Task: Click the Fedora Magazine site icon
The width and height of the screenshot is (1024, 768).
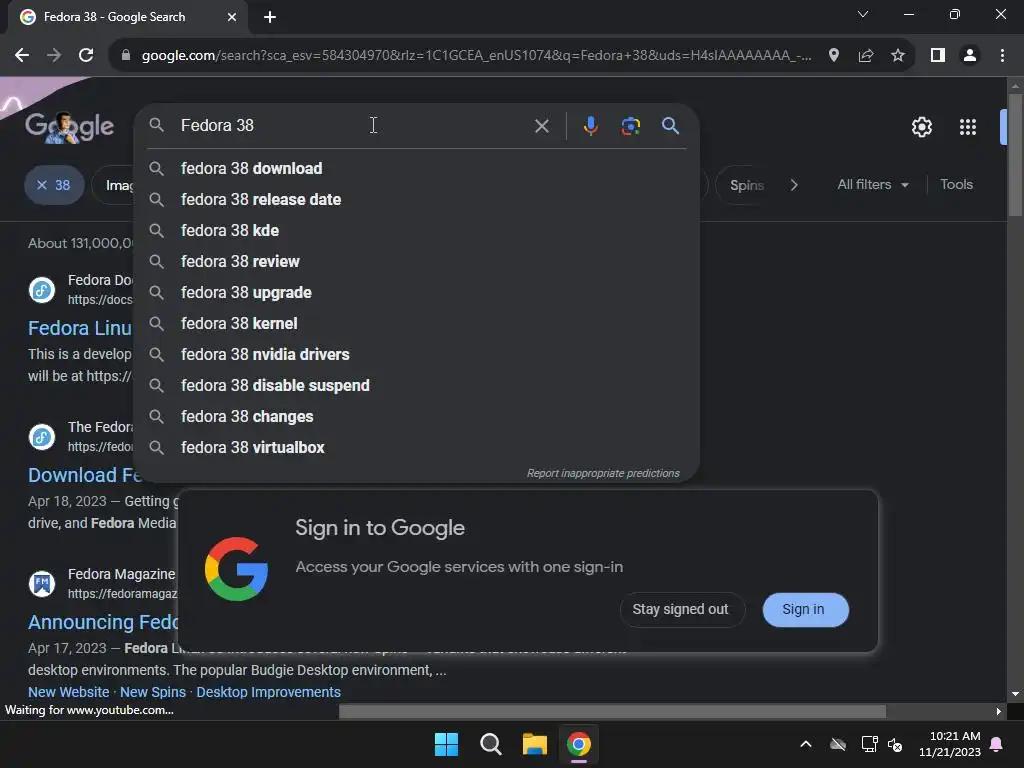Action: coord(42,583)
